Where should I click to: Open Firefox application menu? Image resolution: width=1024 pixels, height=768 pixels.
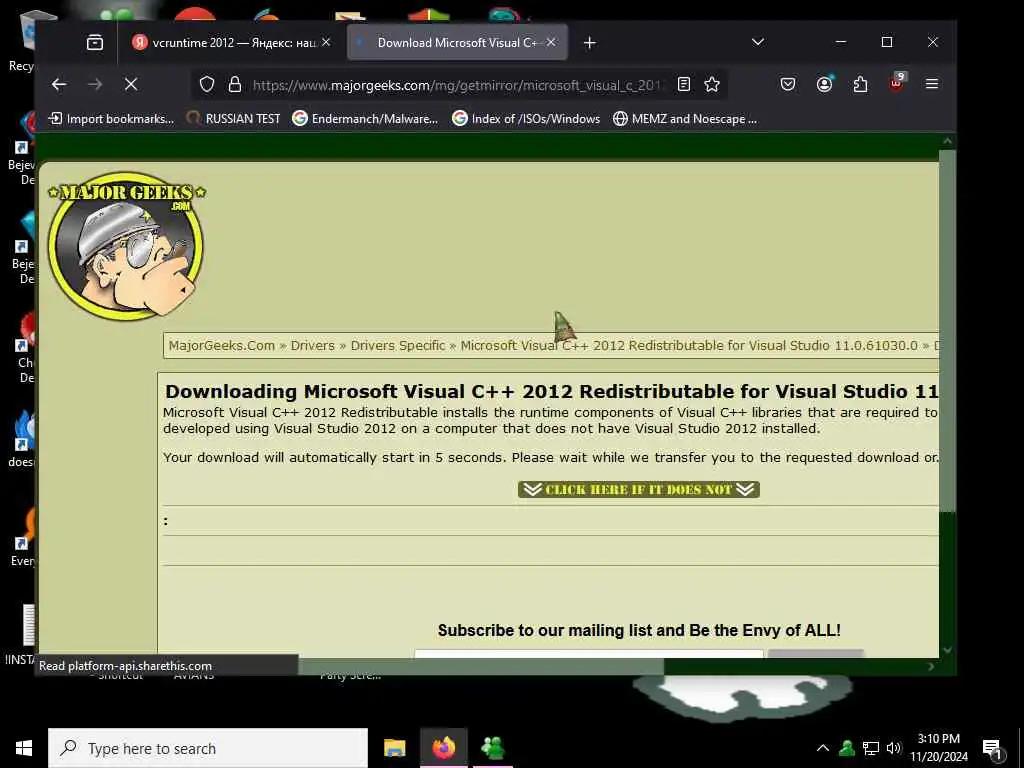tap(932, 84)
